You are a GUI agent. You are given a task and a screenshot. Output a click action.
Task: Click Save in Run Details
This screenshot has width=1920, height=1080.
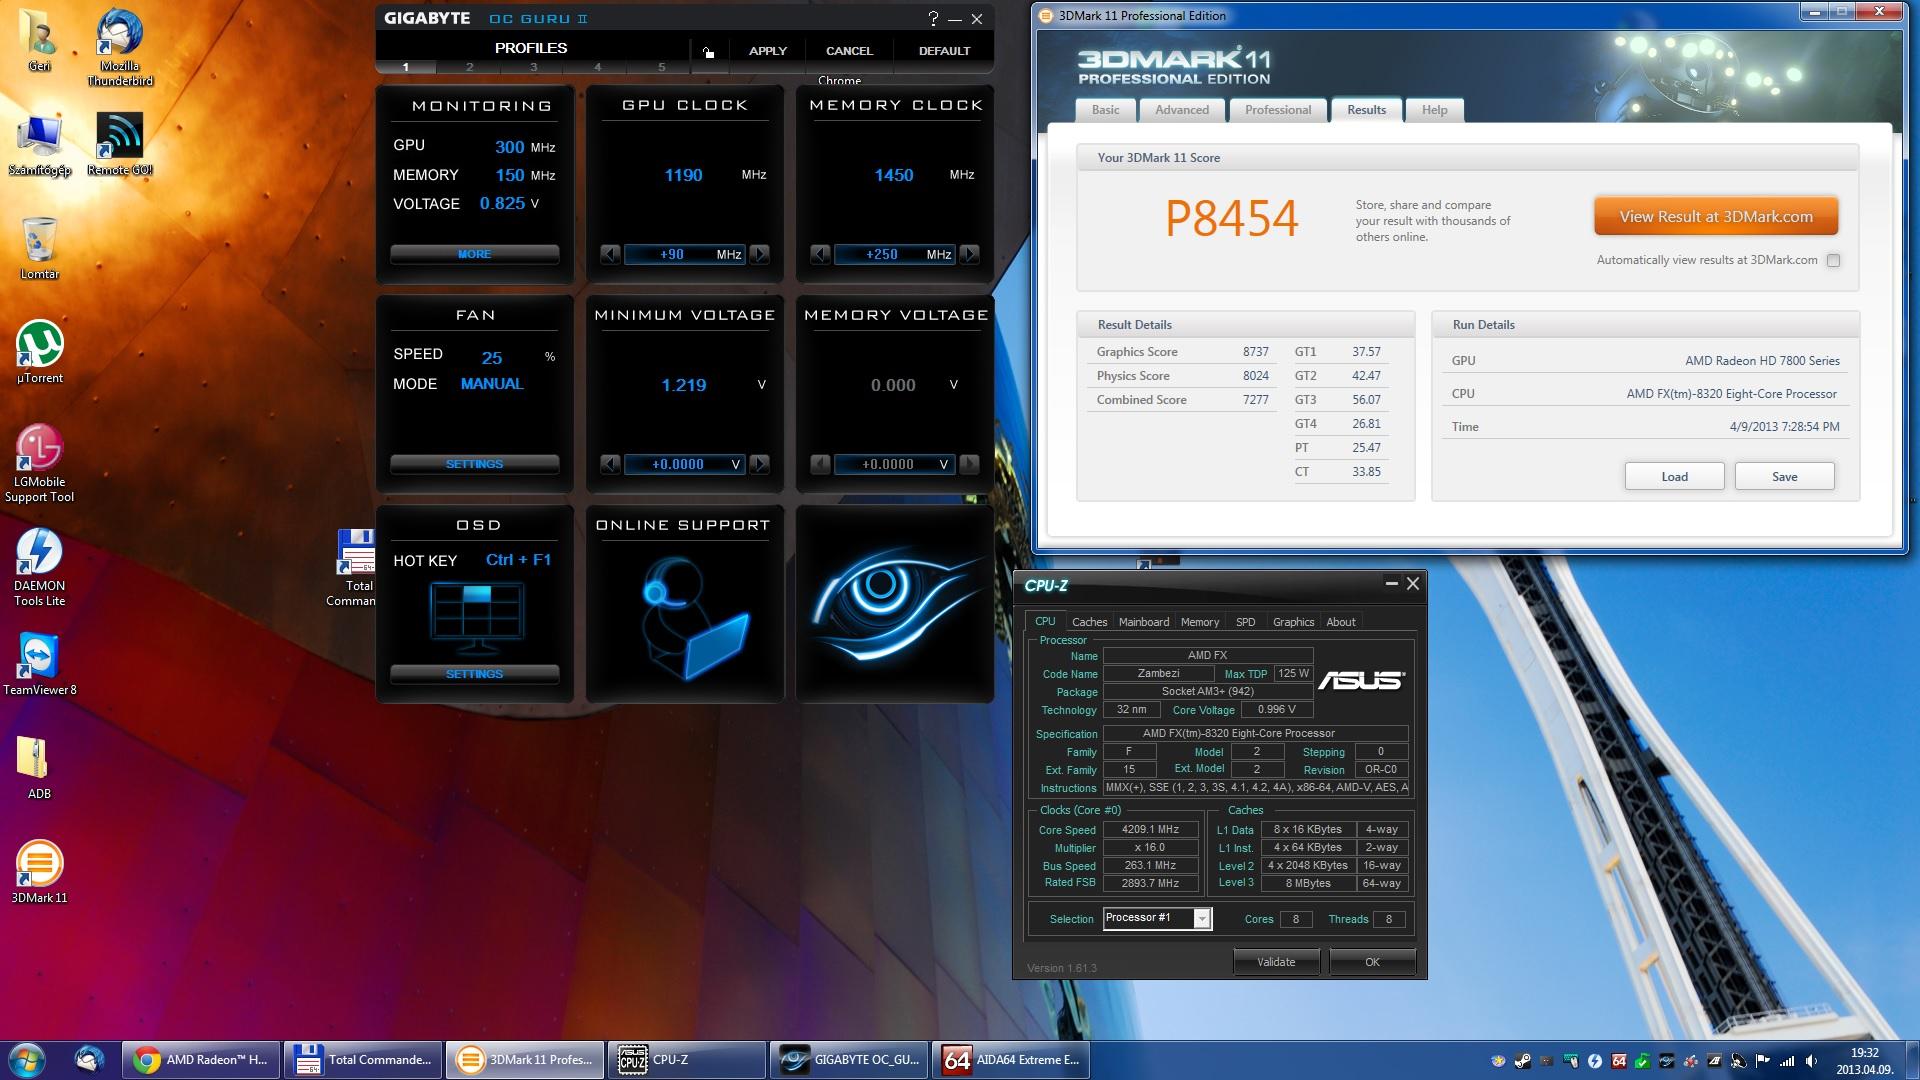point(1784,476)
